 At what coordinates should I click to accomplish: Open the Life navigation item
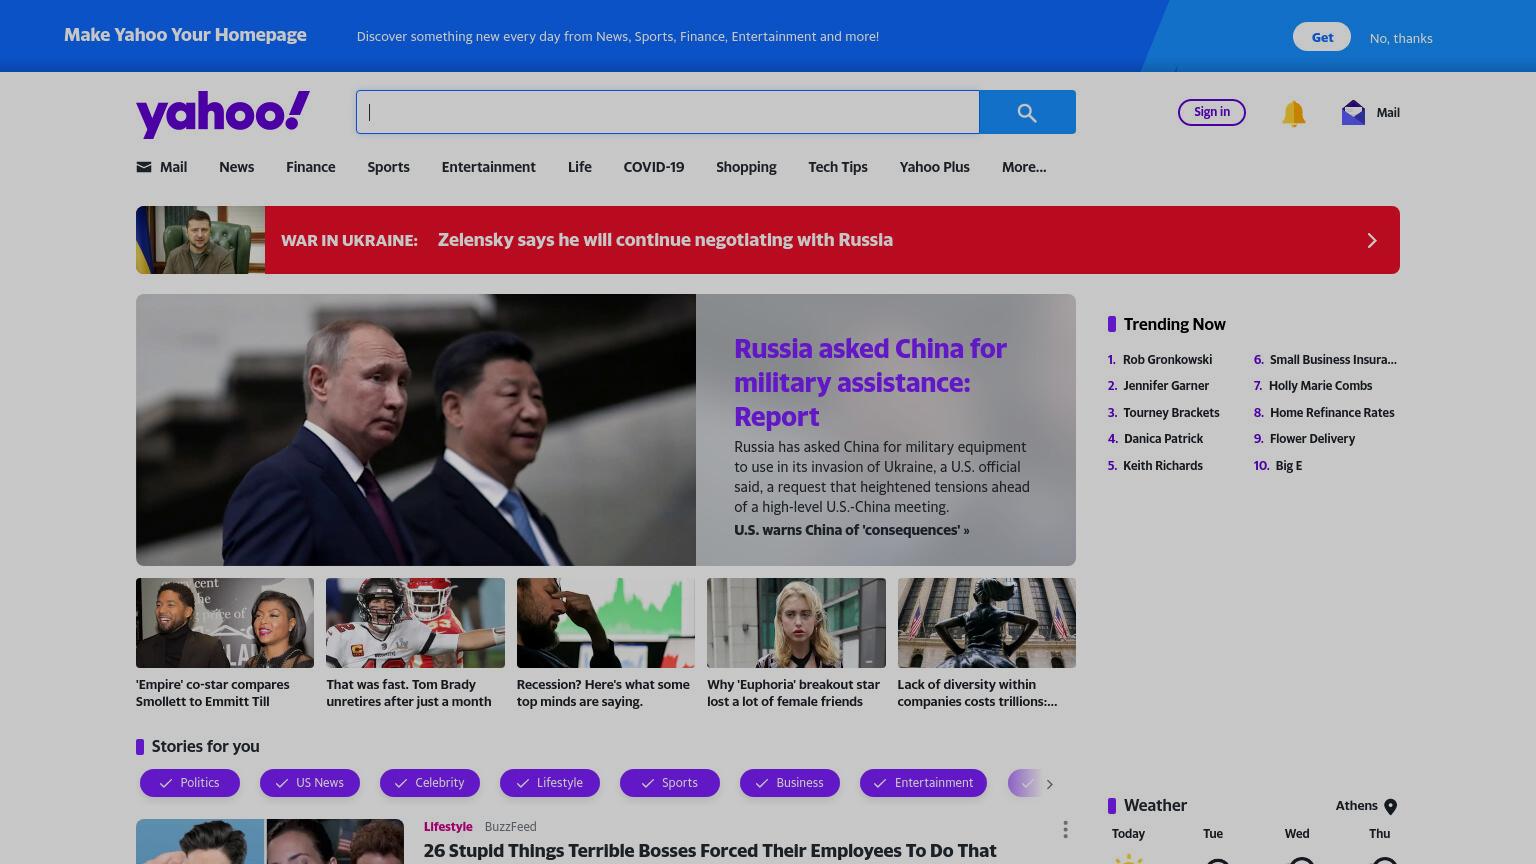click(x=580, y=167)
